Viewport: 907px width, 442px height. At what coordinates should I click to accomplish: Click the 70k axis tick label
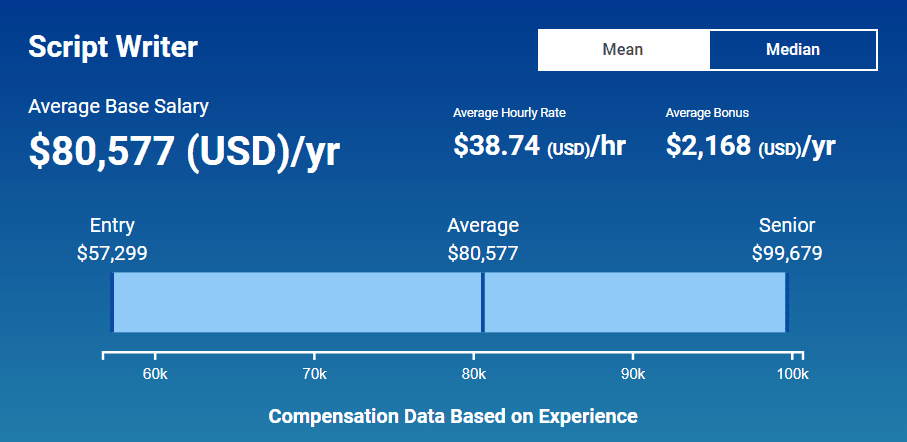pos(314,374)
